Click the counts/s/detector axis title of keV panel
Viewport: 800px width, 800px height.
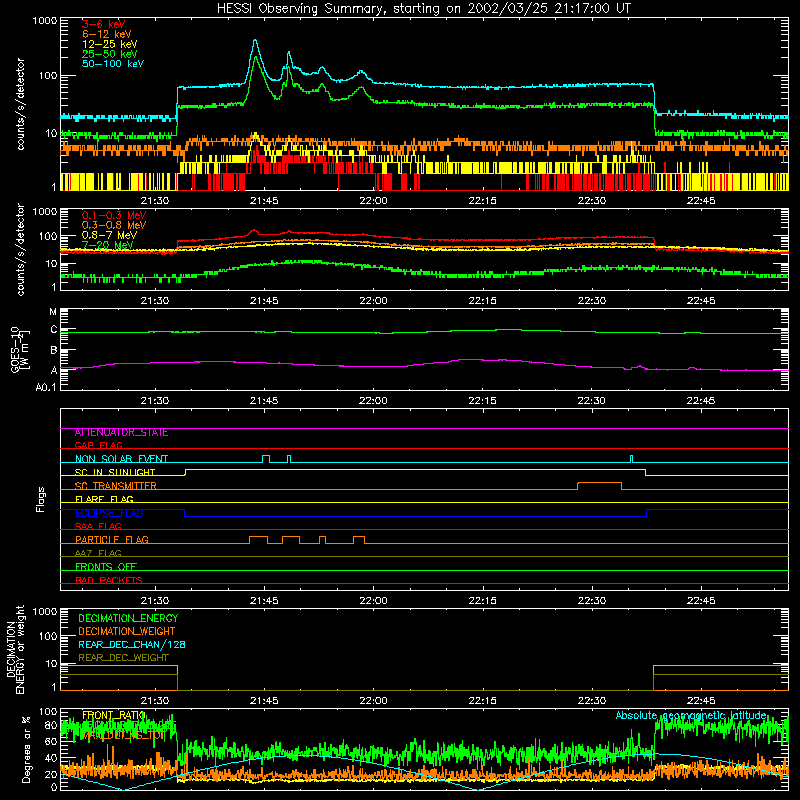click(x=20, y=104)
